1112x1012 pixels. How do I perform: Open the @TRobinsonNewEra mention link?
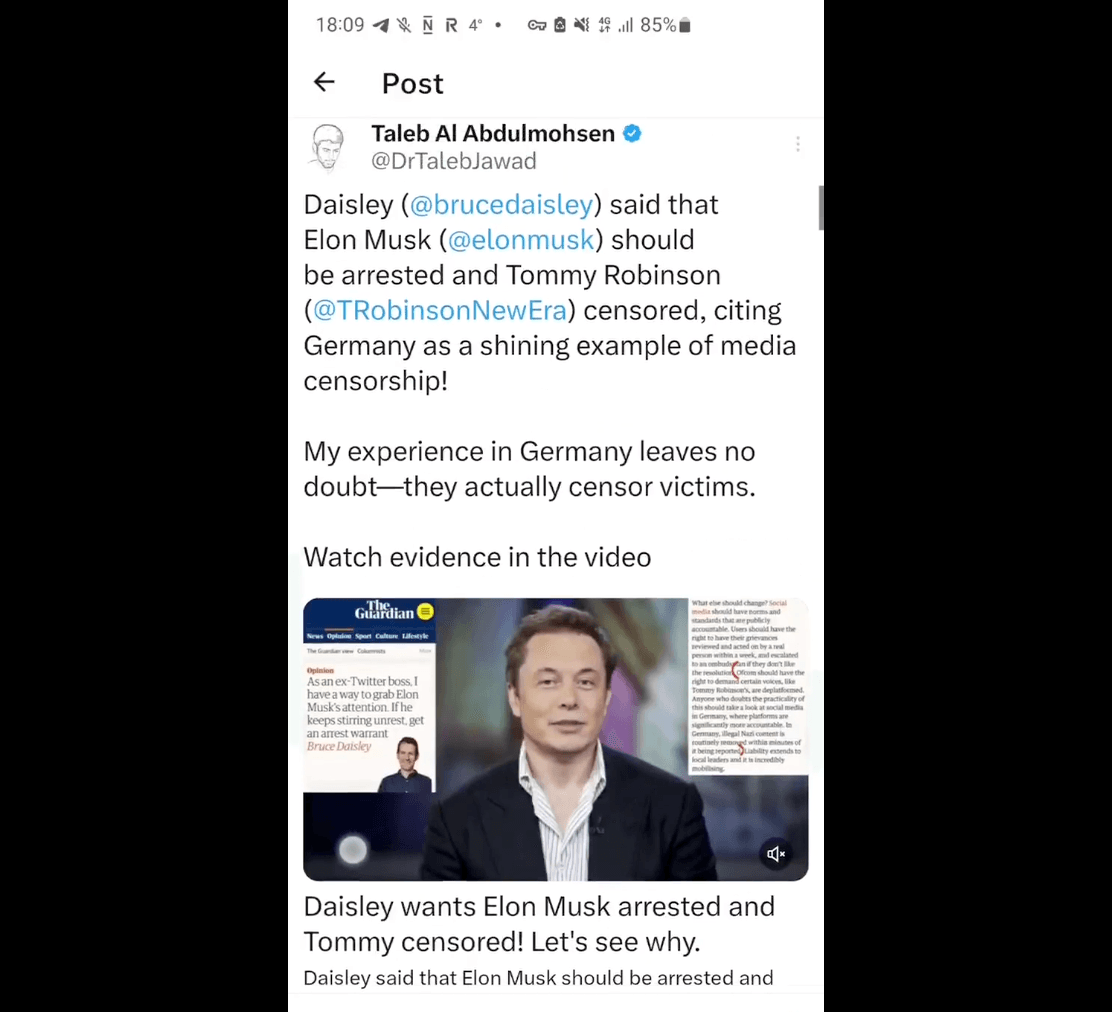(440, 311)
